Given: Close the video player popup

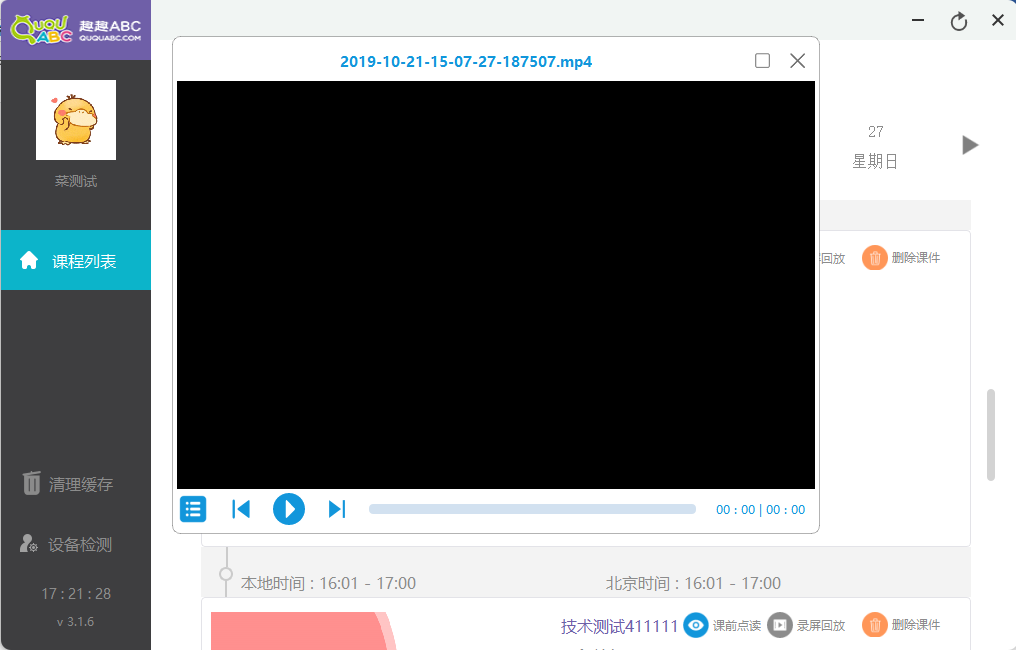Looking at the screenshot, I should [x=797, y=61].
